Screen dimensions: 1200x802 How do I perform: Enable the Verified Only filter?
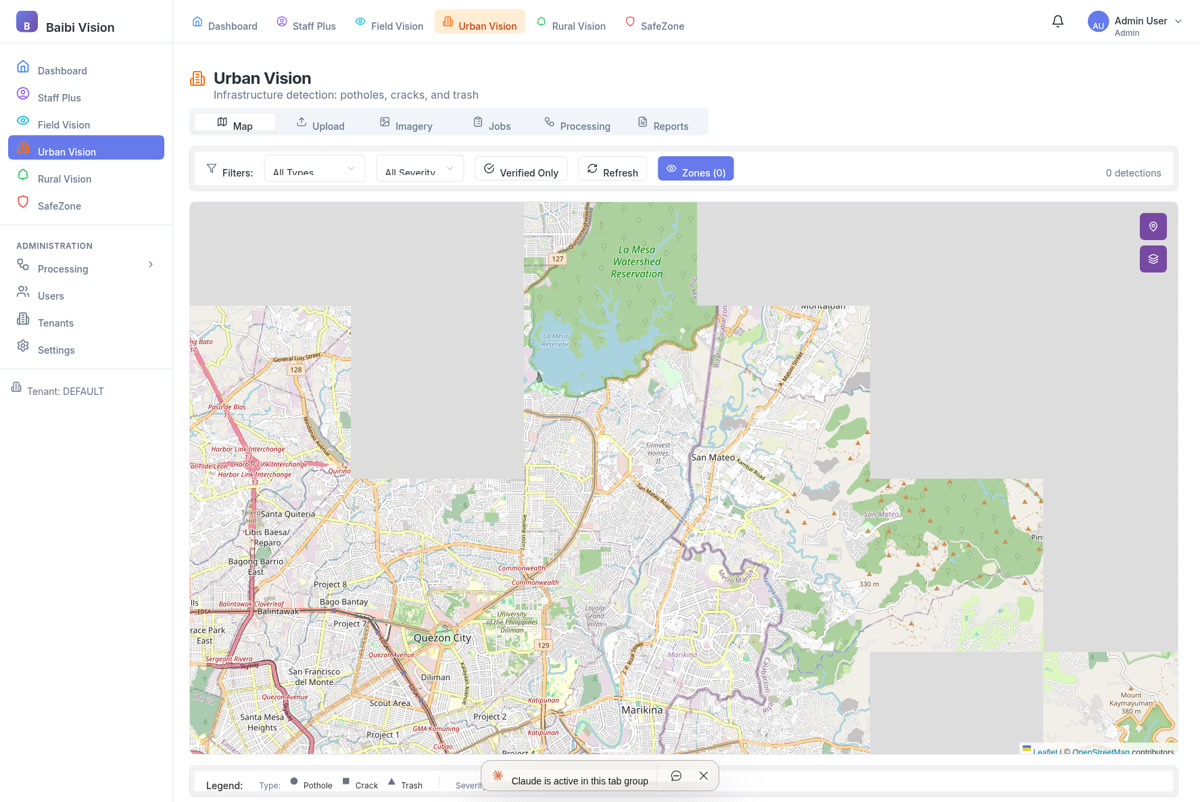(x=520, y=171)
